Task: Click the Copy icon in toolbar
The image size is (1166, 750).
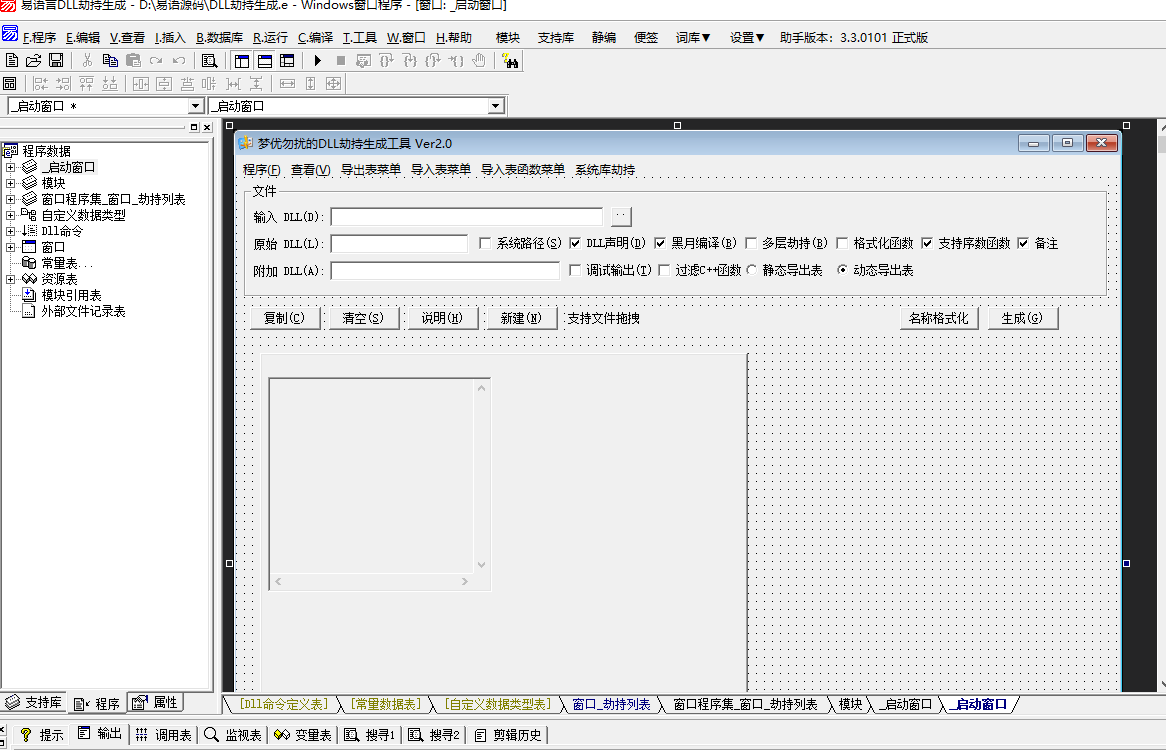Action: pyautogui.click(x=110, y=61)
